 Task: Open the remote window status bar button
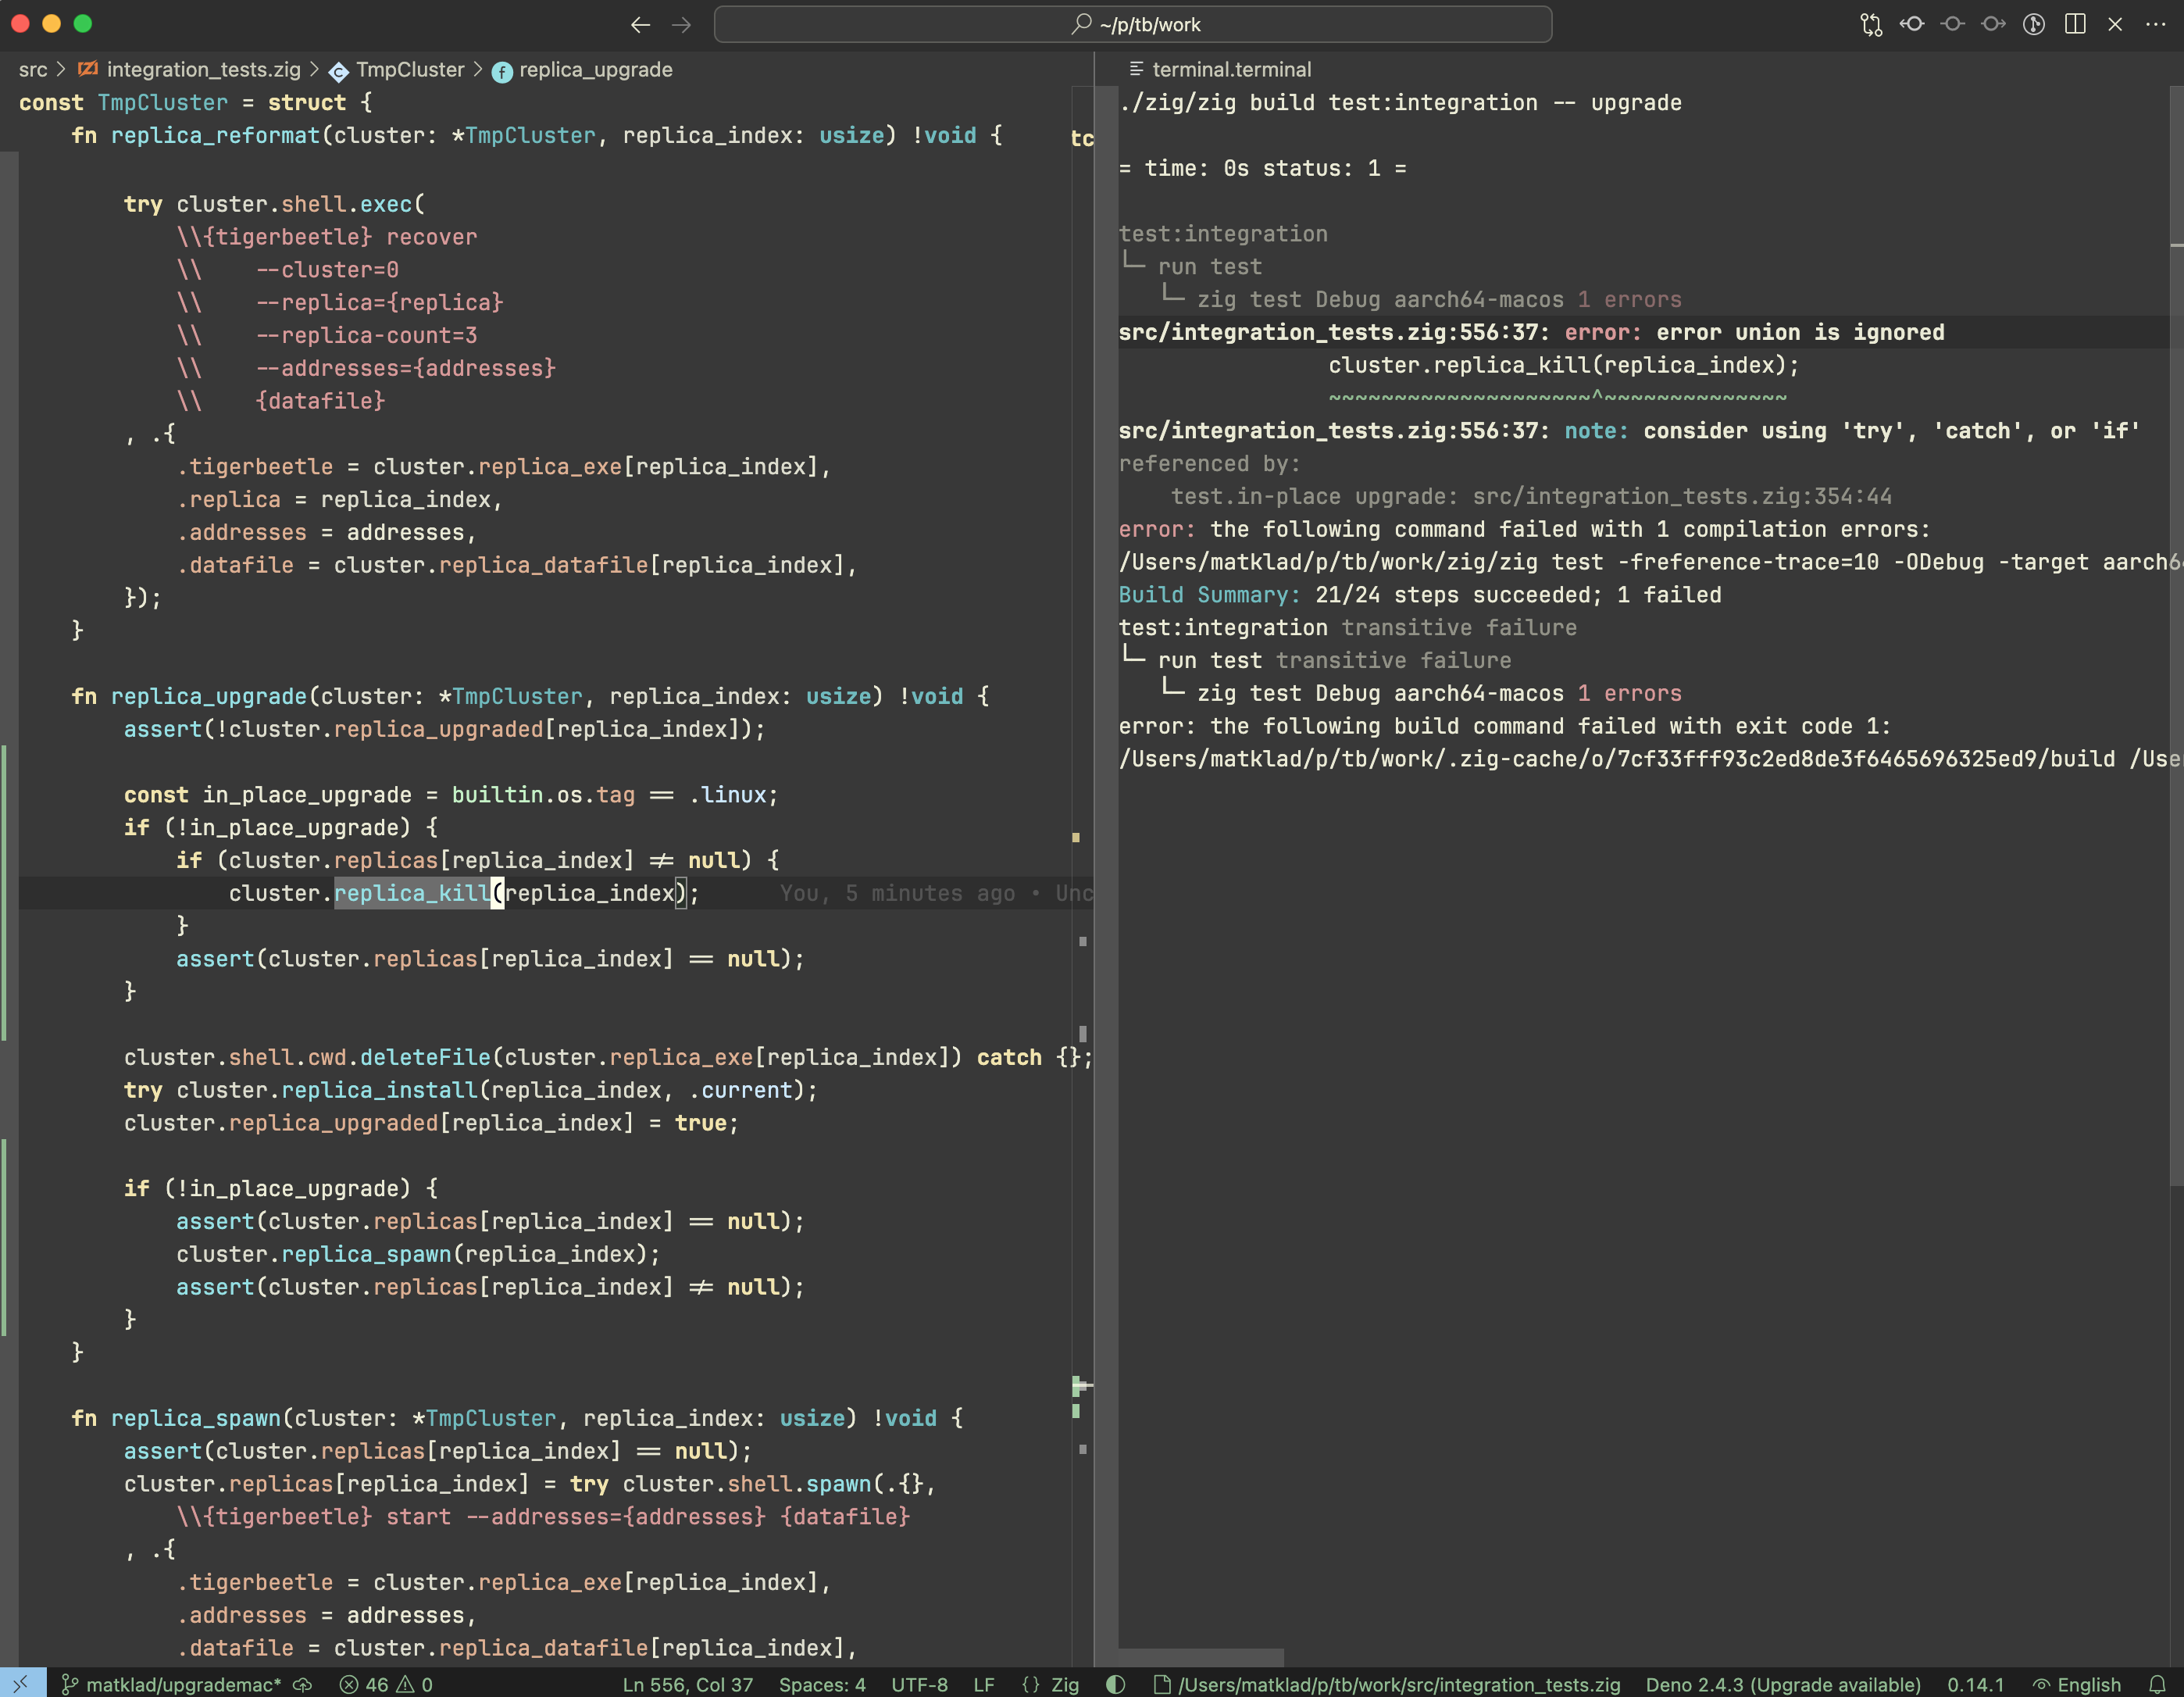pyautogui.click(x=22, y=1684)
